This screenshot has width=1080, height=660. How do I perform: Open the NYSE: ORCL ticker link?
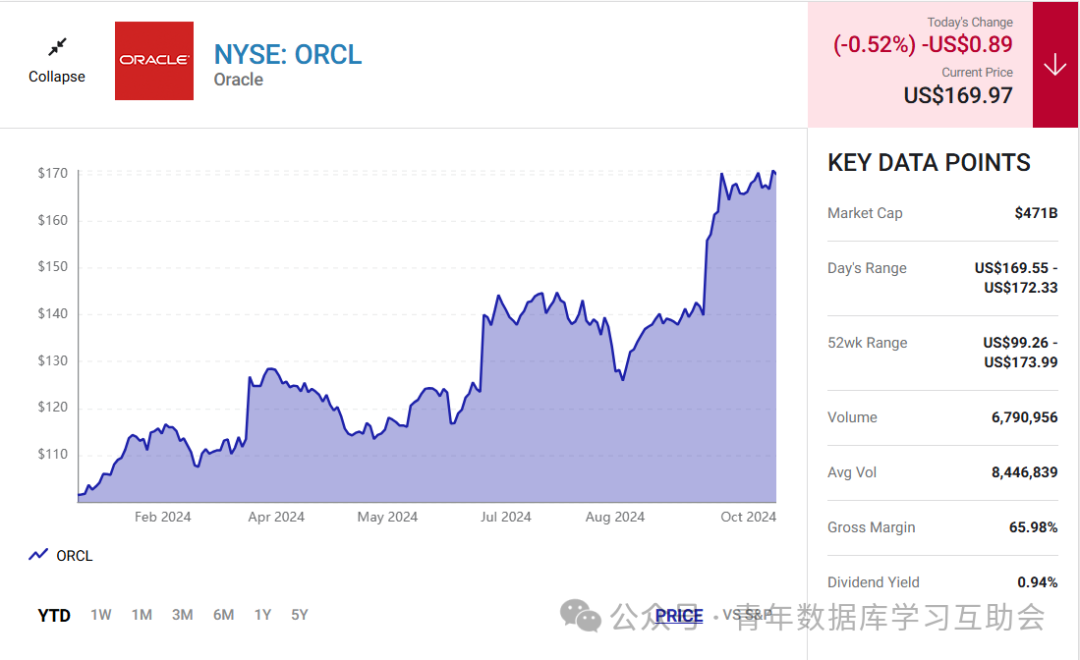tap(288, 54)
